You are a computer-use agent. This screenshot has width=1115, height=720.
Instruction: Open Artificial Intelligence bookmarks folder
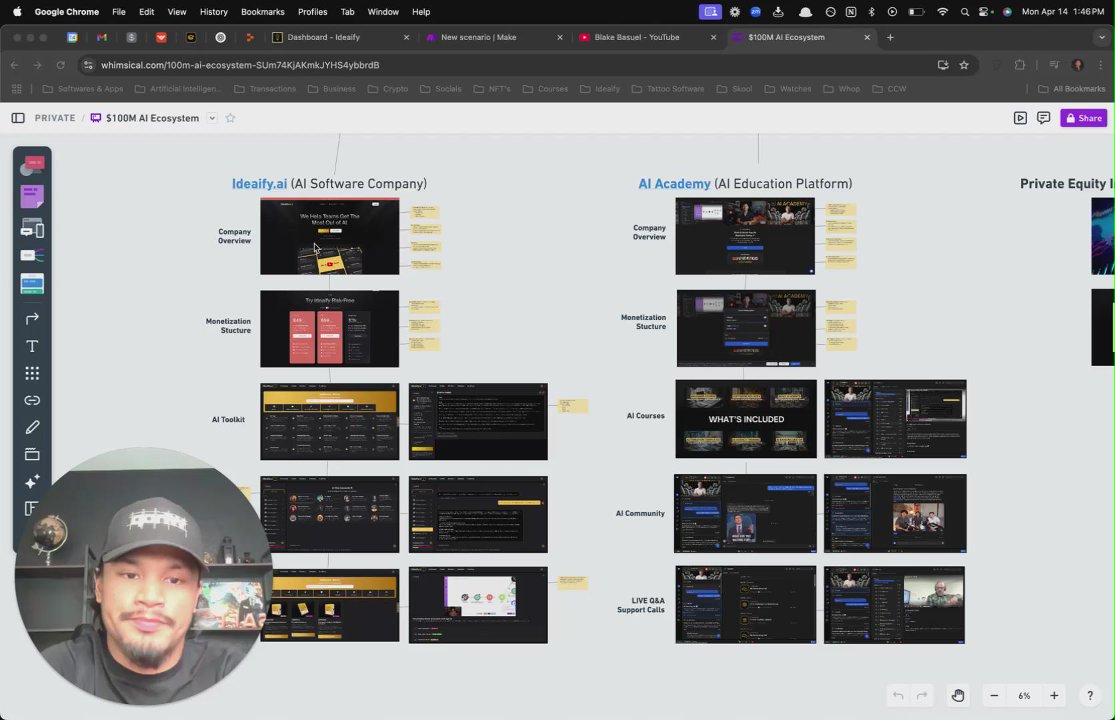(178, 89)
